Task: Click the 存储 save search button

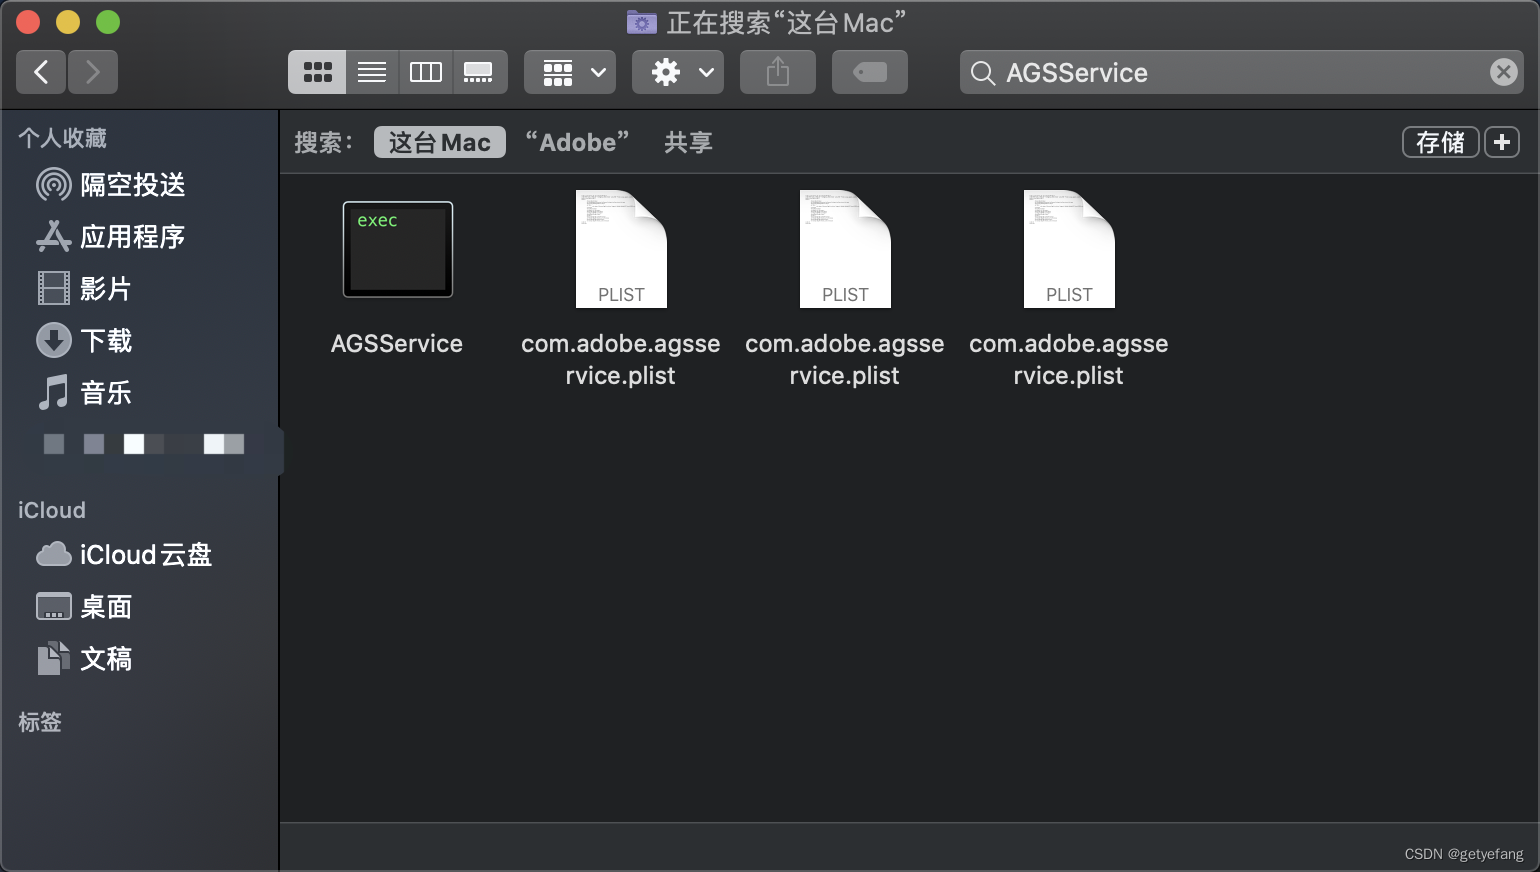Action: pos(1440,142)
